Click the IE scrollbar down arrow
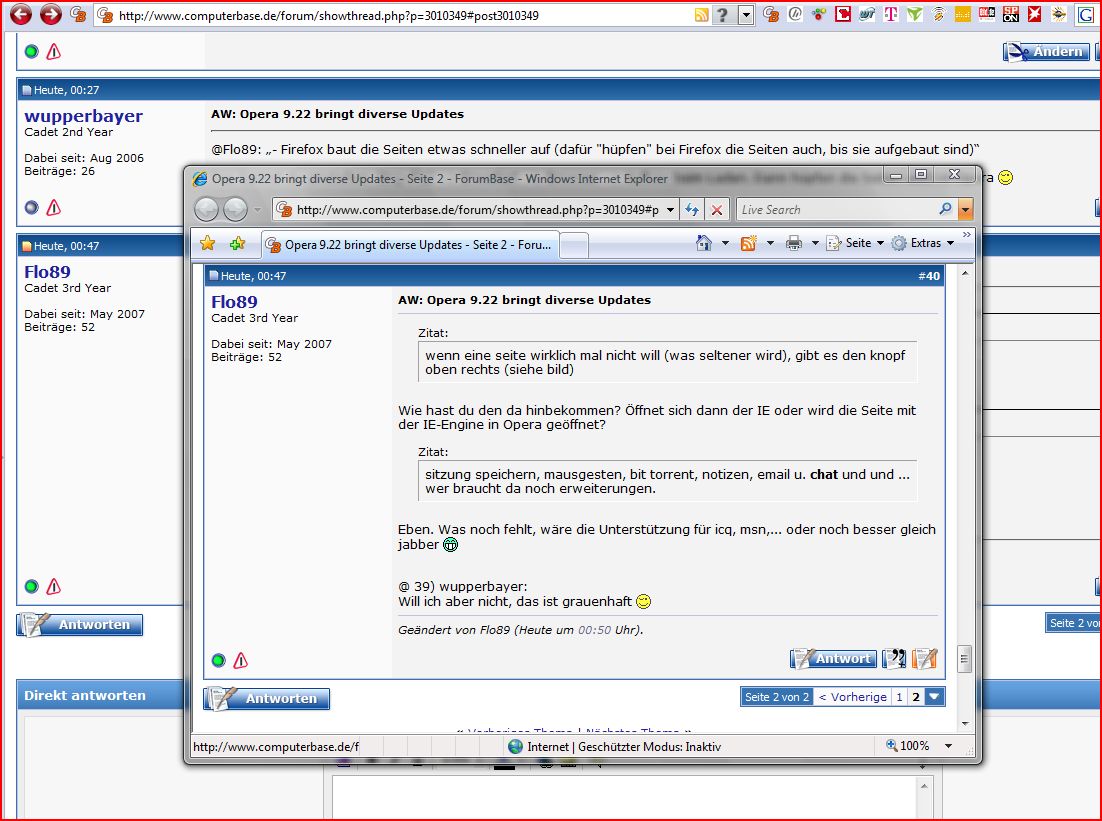Screen dimensions: 1102x821 coord(965,723)
